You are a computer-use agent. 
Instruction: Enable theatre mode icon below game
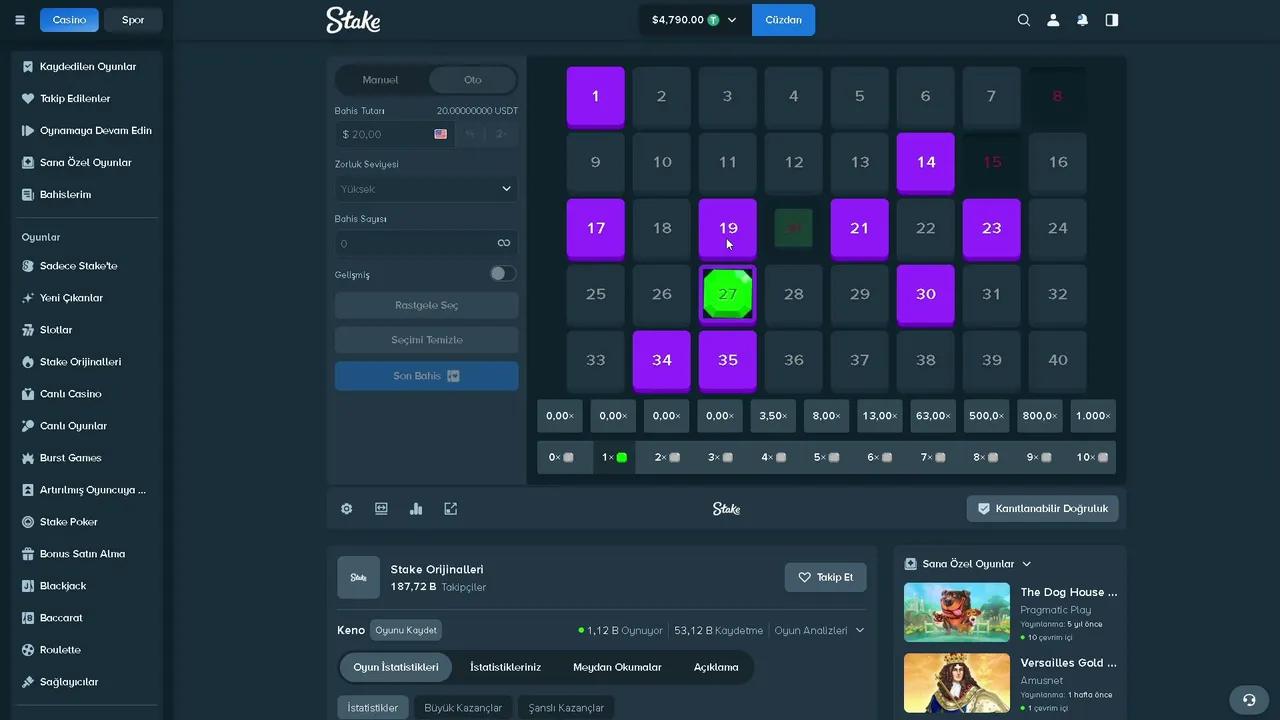[381, 509]
